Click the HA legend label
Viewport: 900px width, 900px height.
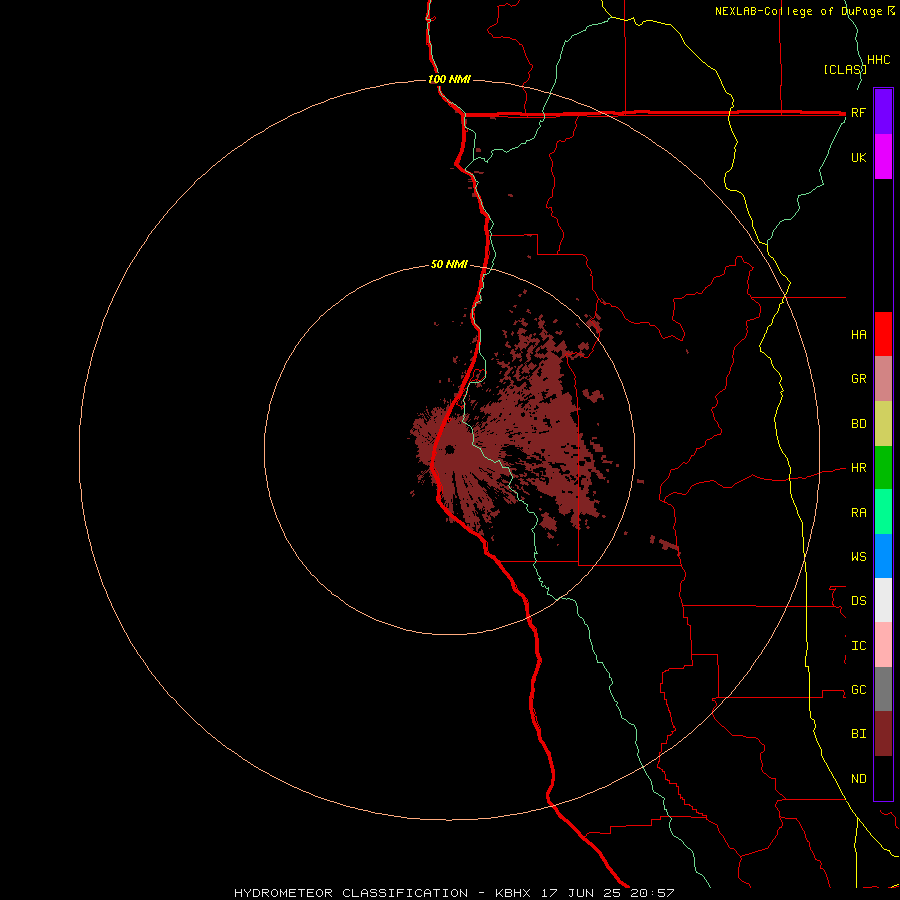[x=858, y=335]
